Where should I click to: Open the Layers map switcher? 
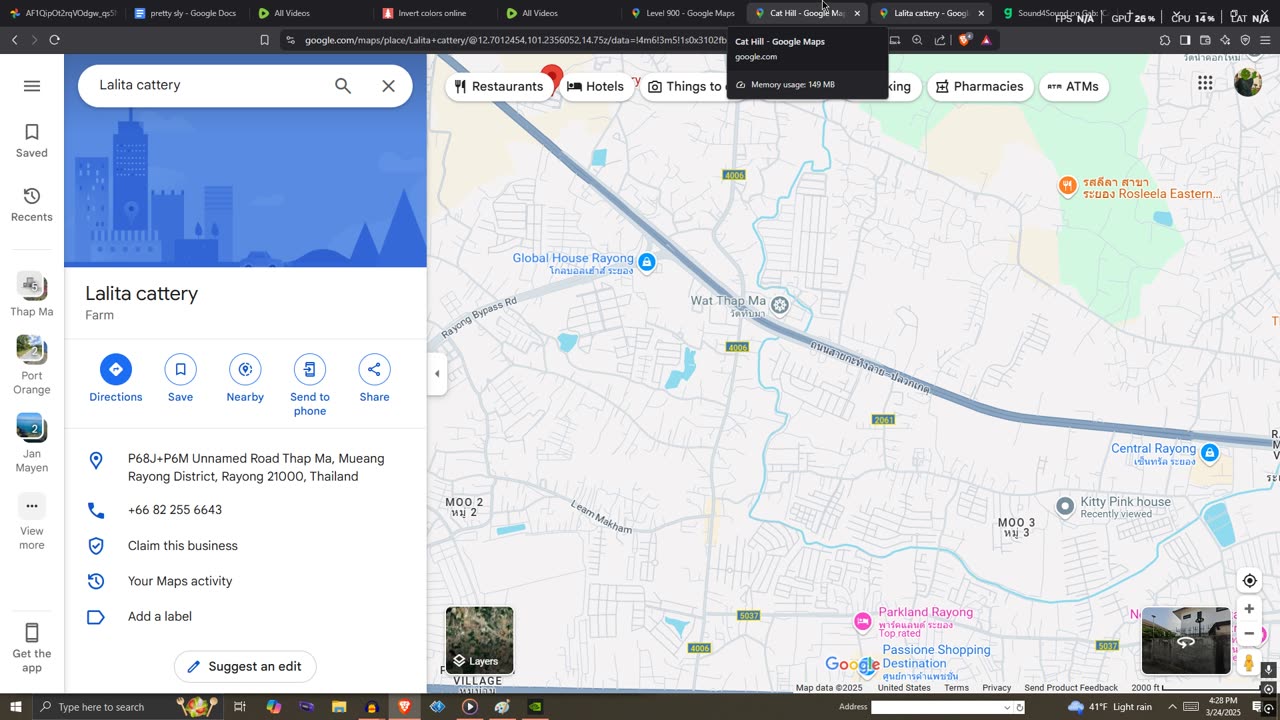click(480, 640)
